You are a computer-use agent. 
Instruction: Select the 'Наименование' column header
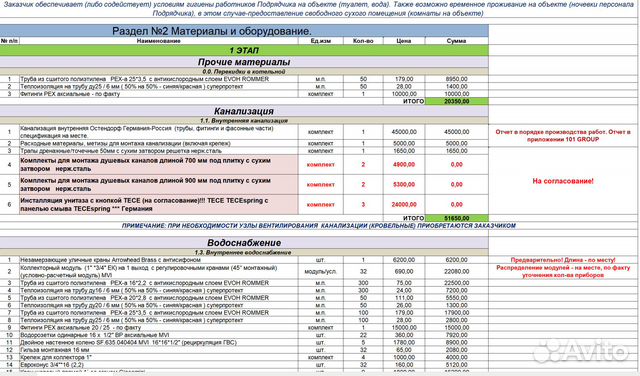click(x=159, y=41)
